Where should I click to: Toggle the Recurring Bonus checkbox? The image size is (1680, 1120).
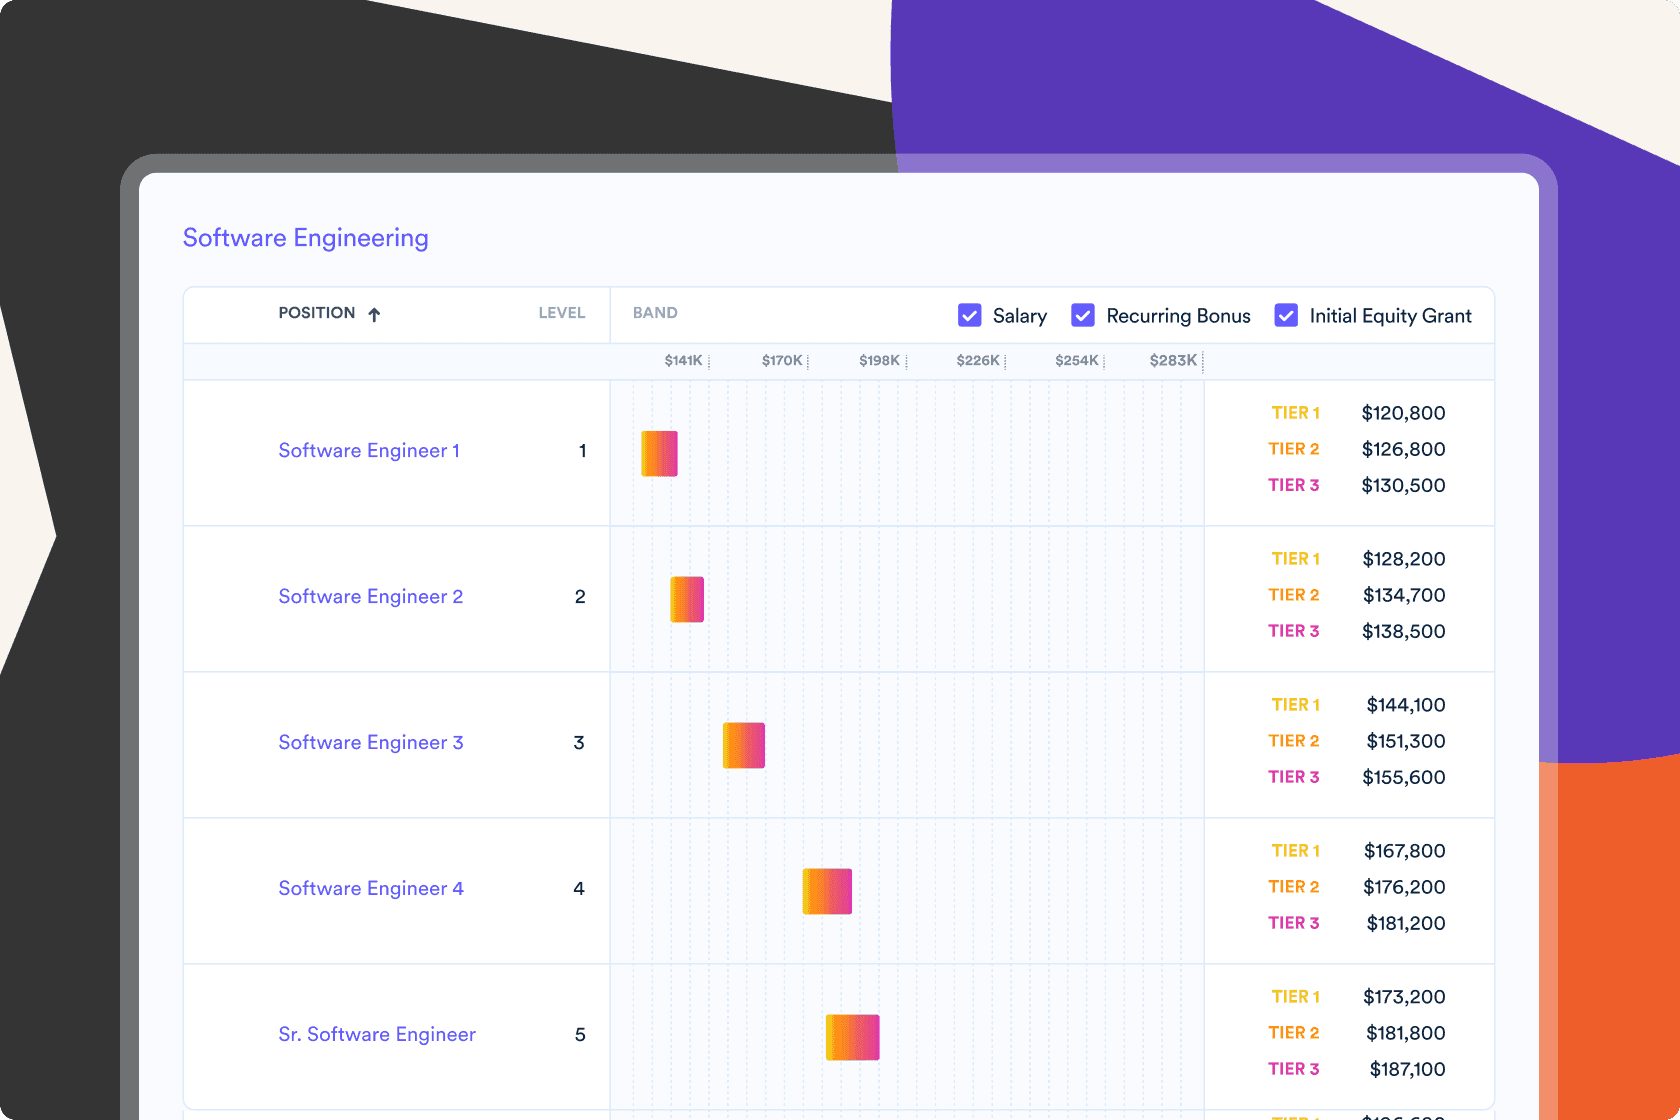tap(1083, 316)
